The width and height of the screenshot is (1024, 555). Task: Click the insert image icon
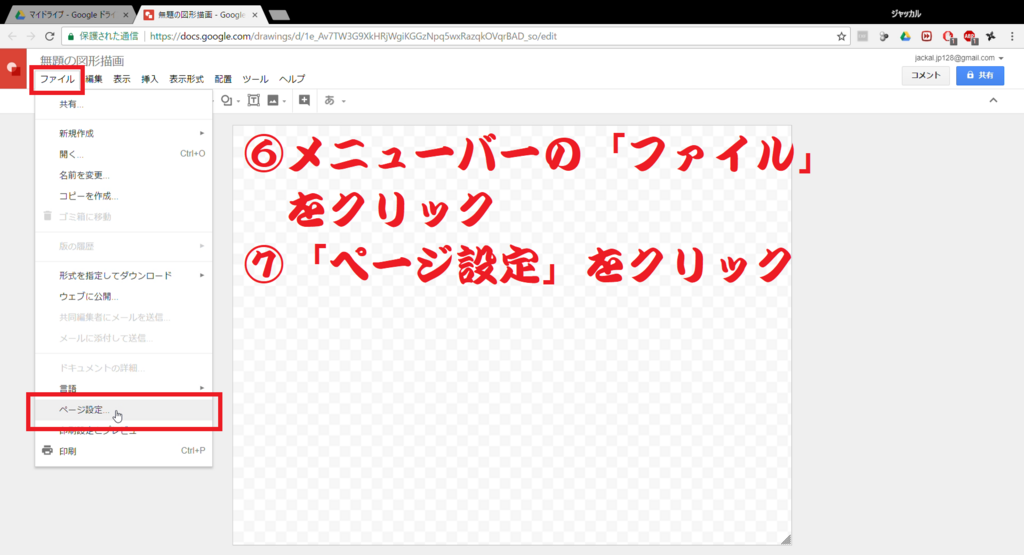pyautogui.click(x=273, y=101)
